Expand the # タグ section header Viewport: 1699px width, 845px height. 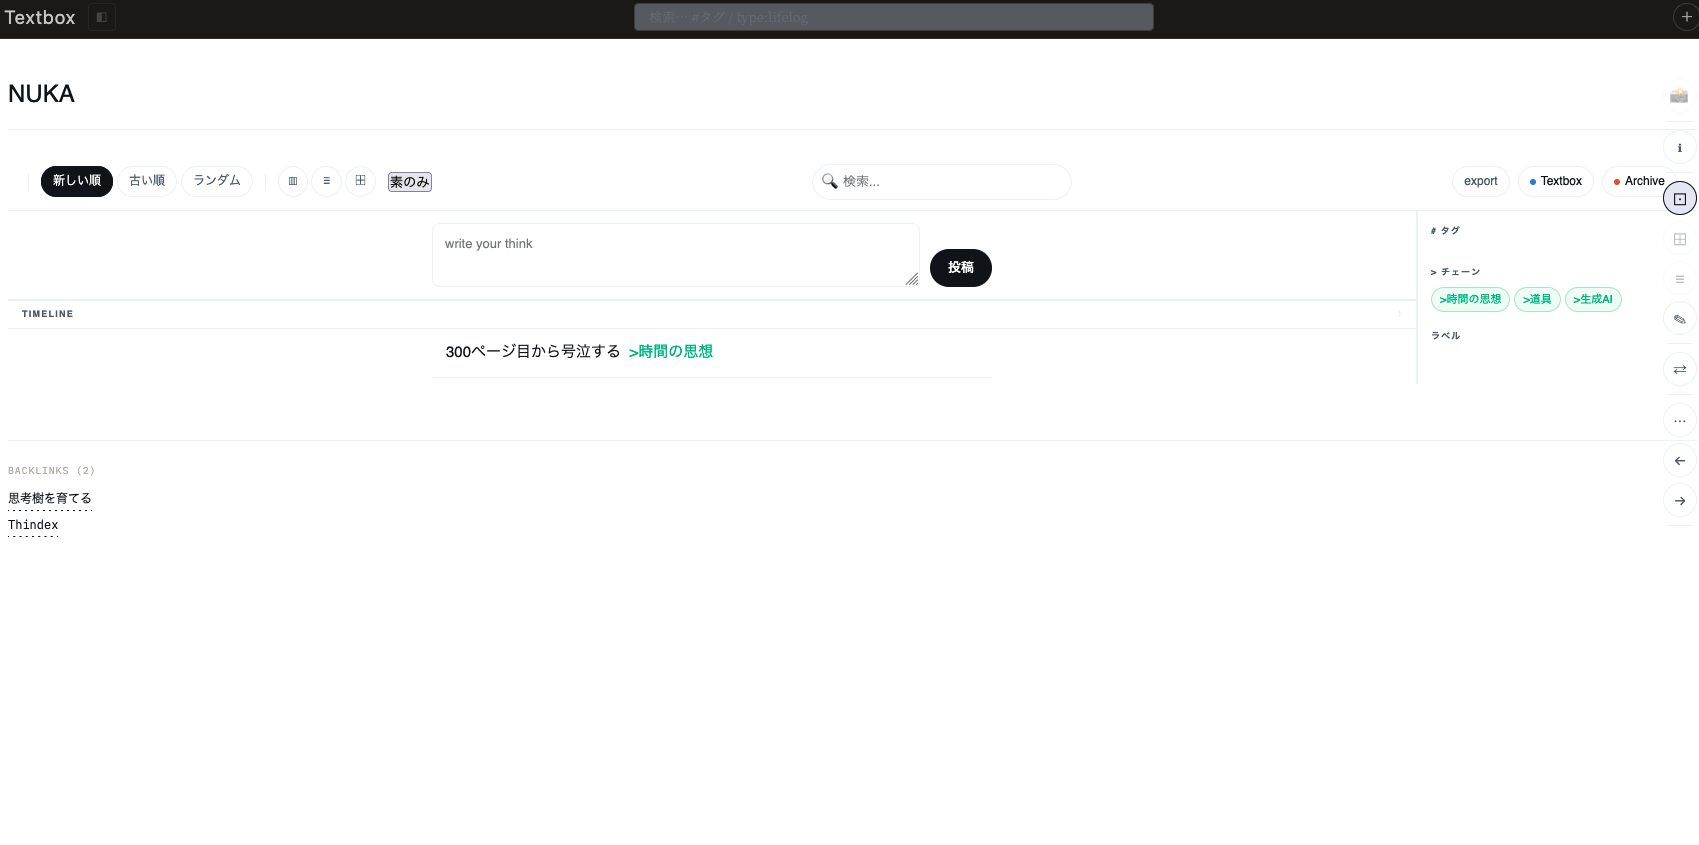pos(1445,231)
